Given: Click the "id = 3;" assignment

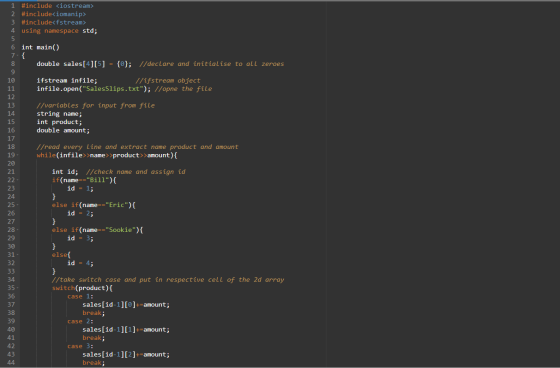Looking at the screenshot, I should click(x=80, y=238).
